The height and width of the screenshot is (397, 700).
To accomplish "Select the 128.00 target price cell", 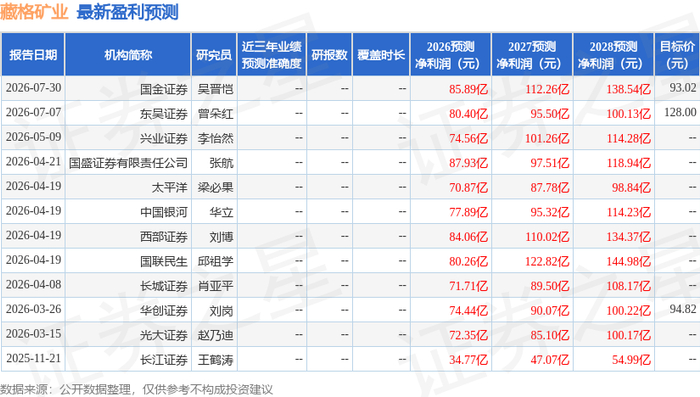I will (x=680, y=112).
